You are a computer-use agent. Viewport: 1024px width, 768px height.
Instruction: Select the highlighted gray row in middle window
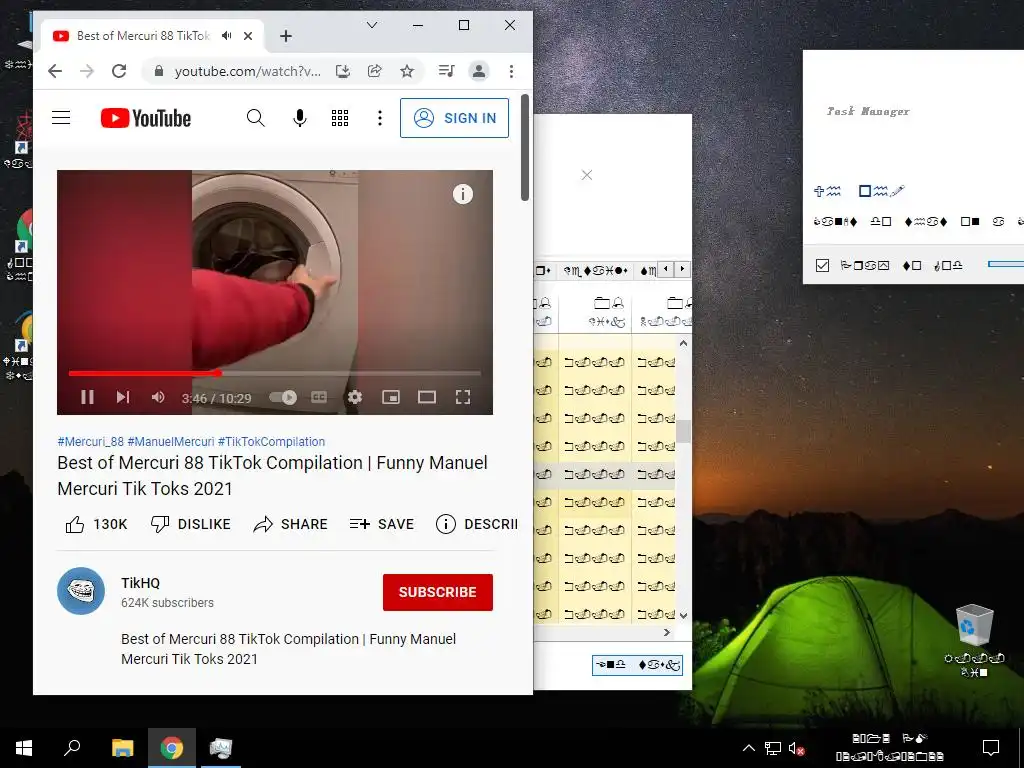[x=605, y=475]
